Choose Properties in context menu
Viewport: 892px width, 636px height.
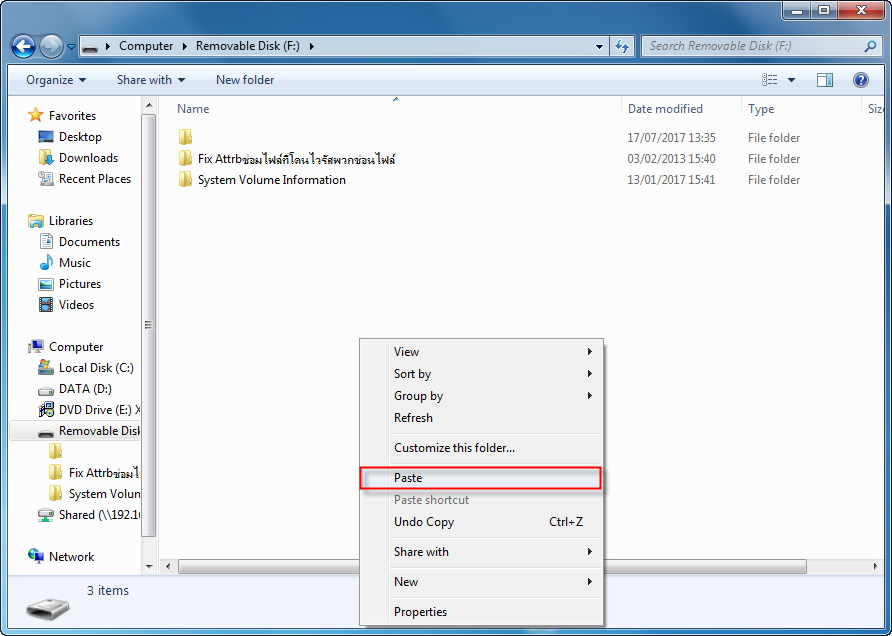point(481,612)
